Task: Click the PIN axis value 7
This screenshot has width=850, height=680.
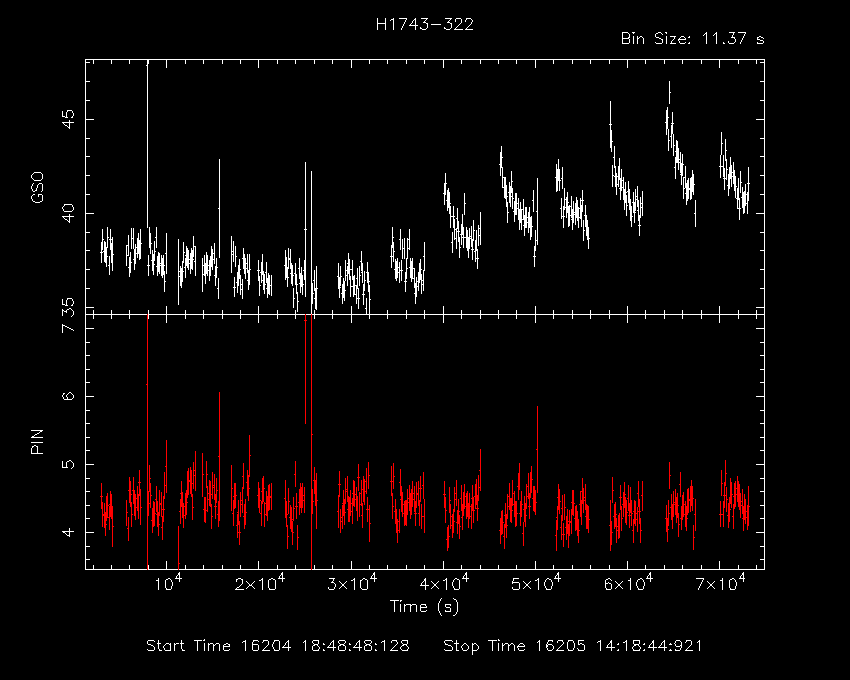Action: (x=68, y=328)
